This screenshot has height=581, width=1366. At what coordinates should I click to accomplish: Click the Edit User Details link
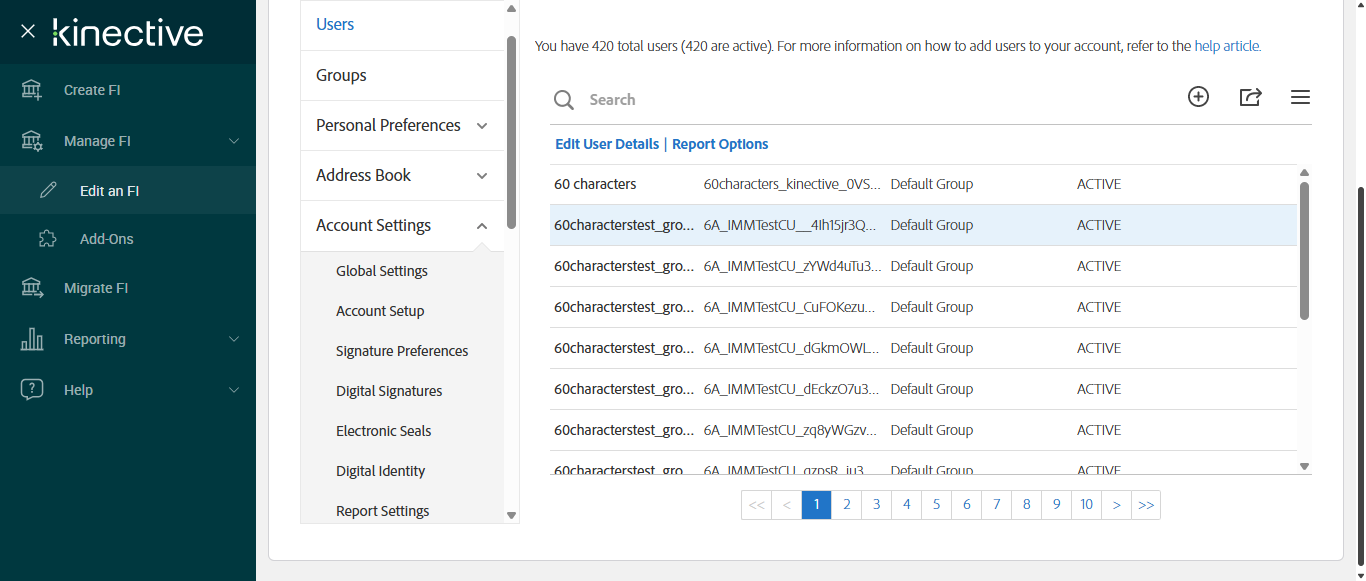[x=607, y=144]
